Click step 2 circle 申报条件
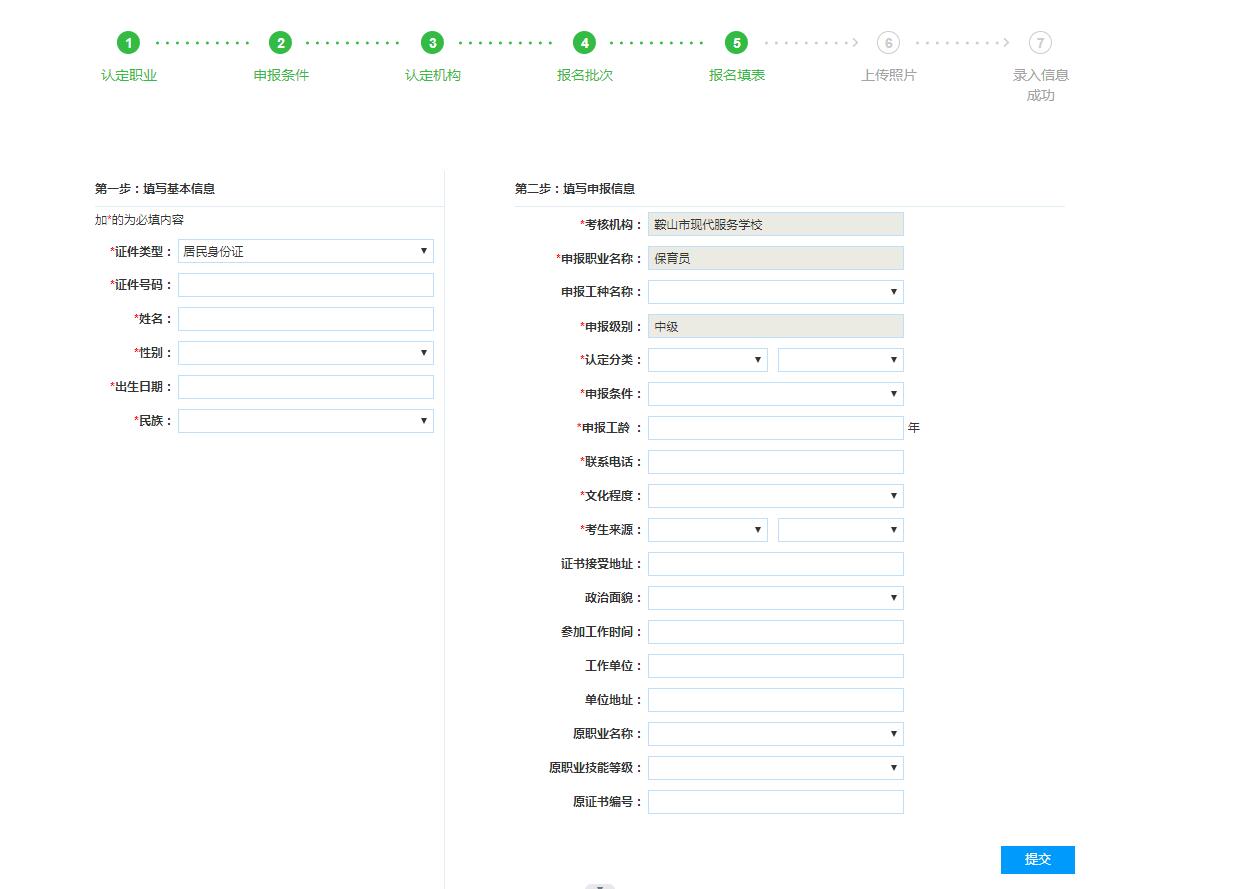The width and height of the screenshot is (1255, 889). [x=281, y=43]
